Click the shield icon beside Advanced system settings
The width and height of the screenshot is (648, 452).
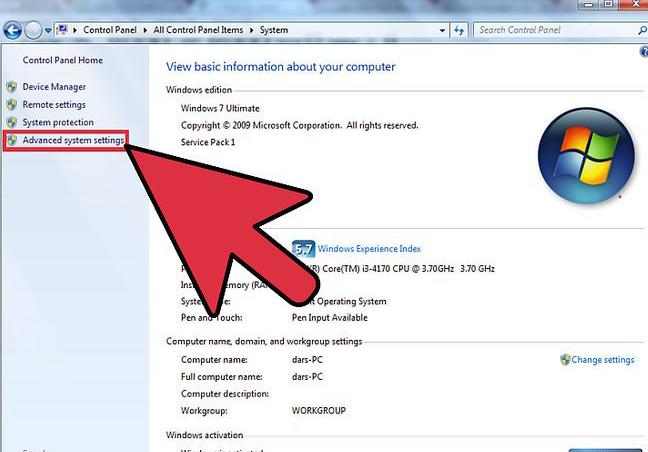point(12,140)
